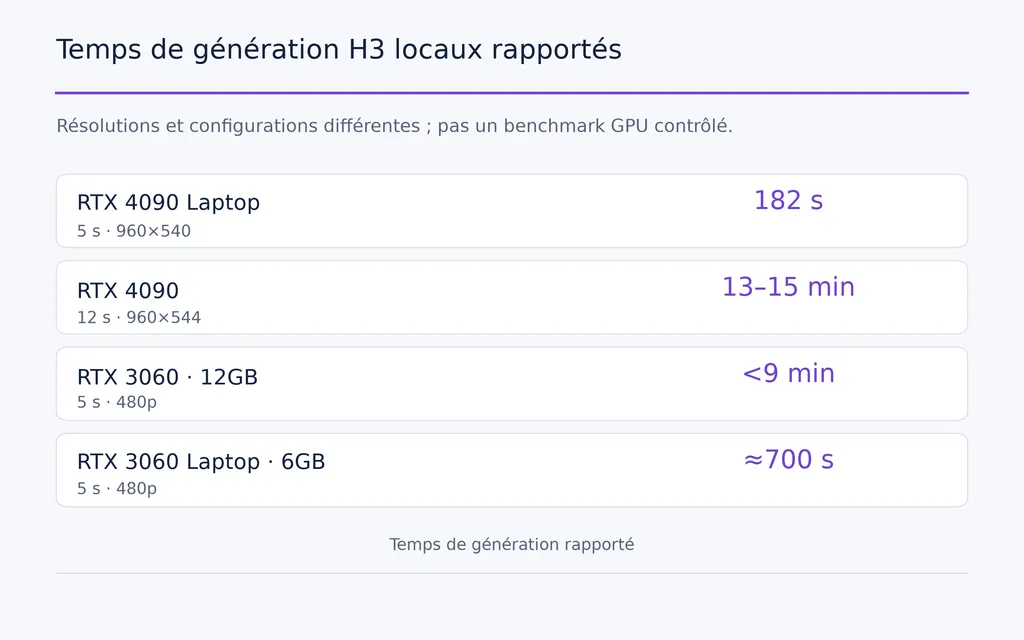Screen dimensions: 1024x640
Task: Click the '5 s · 960×540' detail text
Action: [x=134, y=231]
